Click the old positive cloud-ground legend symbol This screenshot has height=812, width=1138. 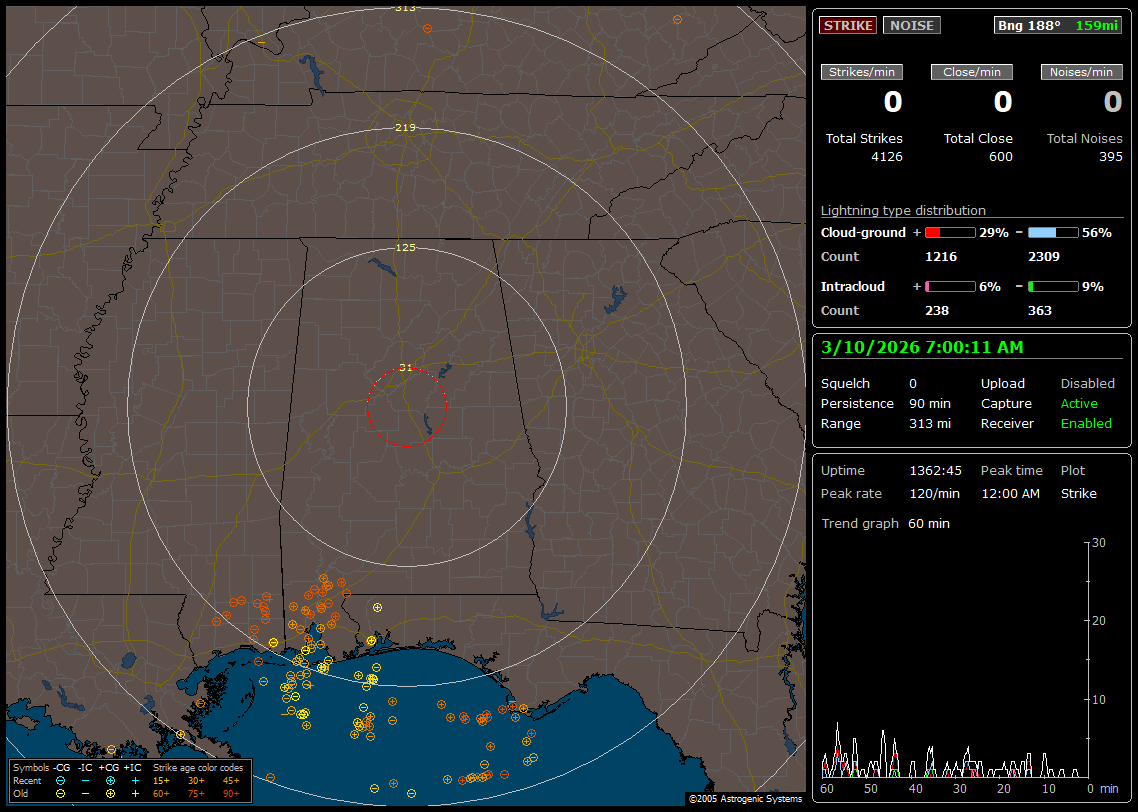click(x=110, y=793)
